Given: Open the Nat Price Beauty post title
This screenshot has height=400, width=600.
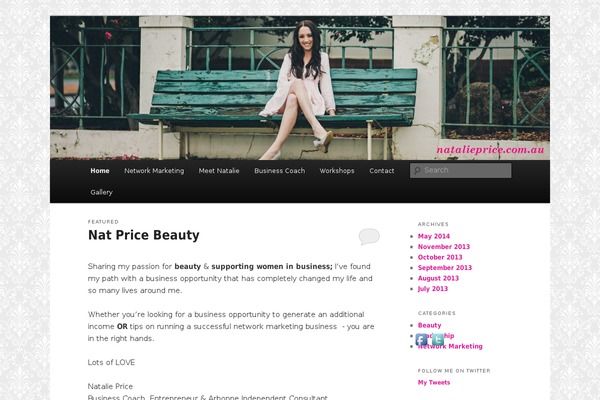Looking at the screenshot, I should coord(144,235).
